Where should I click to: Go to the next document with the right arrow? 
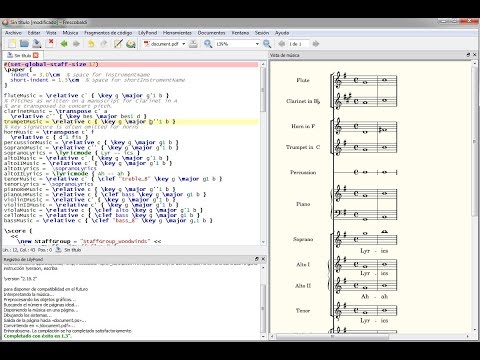tap(76, 44)
